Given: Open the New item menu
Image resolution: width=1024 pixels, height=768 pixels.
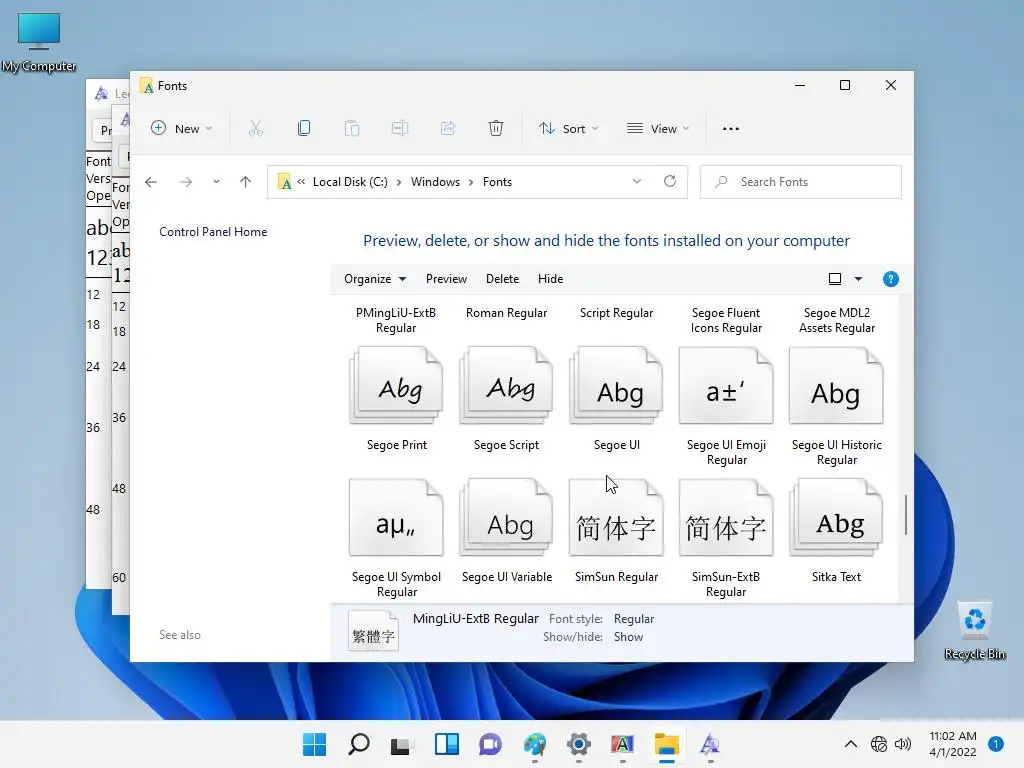Looking at the screenshot, I should point(182,129).
